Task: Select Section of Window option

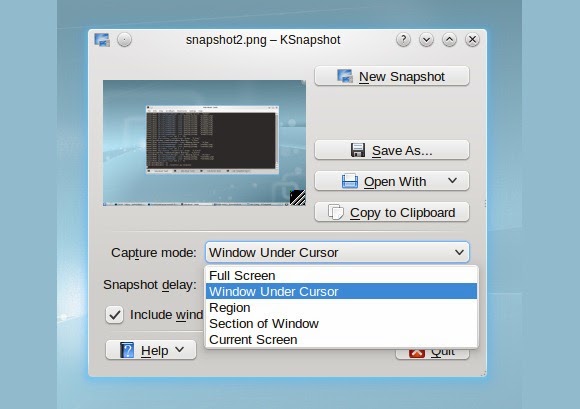Action: (x=341, y=324)
